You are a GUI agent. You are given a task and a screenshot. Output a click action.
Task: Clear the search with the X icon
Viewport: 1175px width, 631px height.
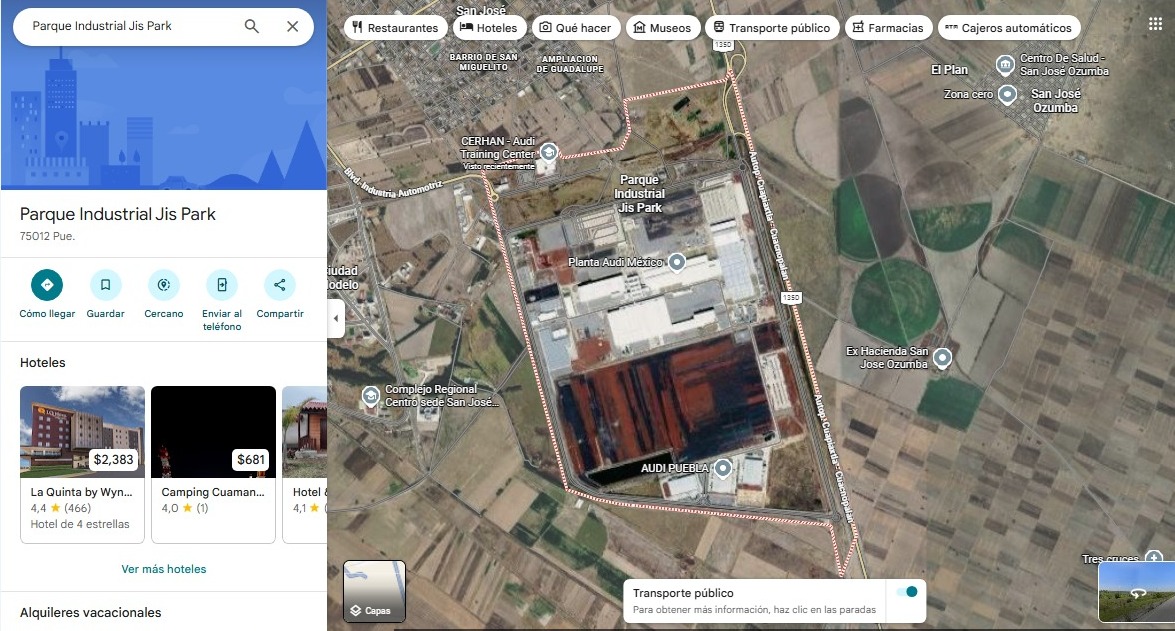coord(292,26)
